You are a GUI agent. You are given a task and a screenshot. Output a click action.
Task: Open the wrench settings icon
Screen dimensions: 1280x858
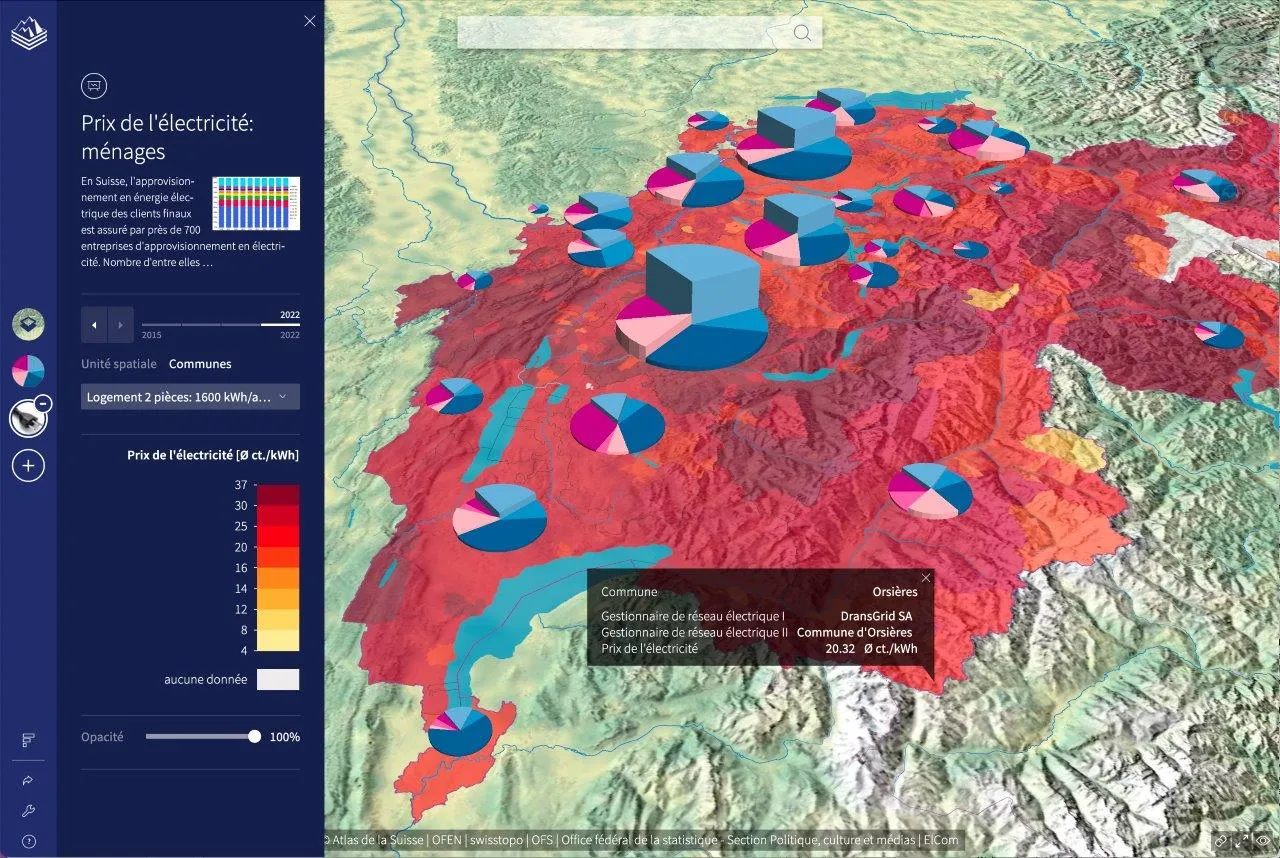click(x=27, y=811)
